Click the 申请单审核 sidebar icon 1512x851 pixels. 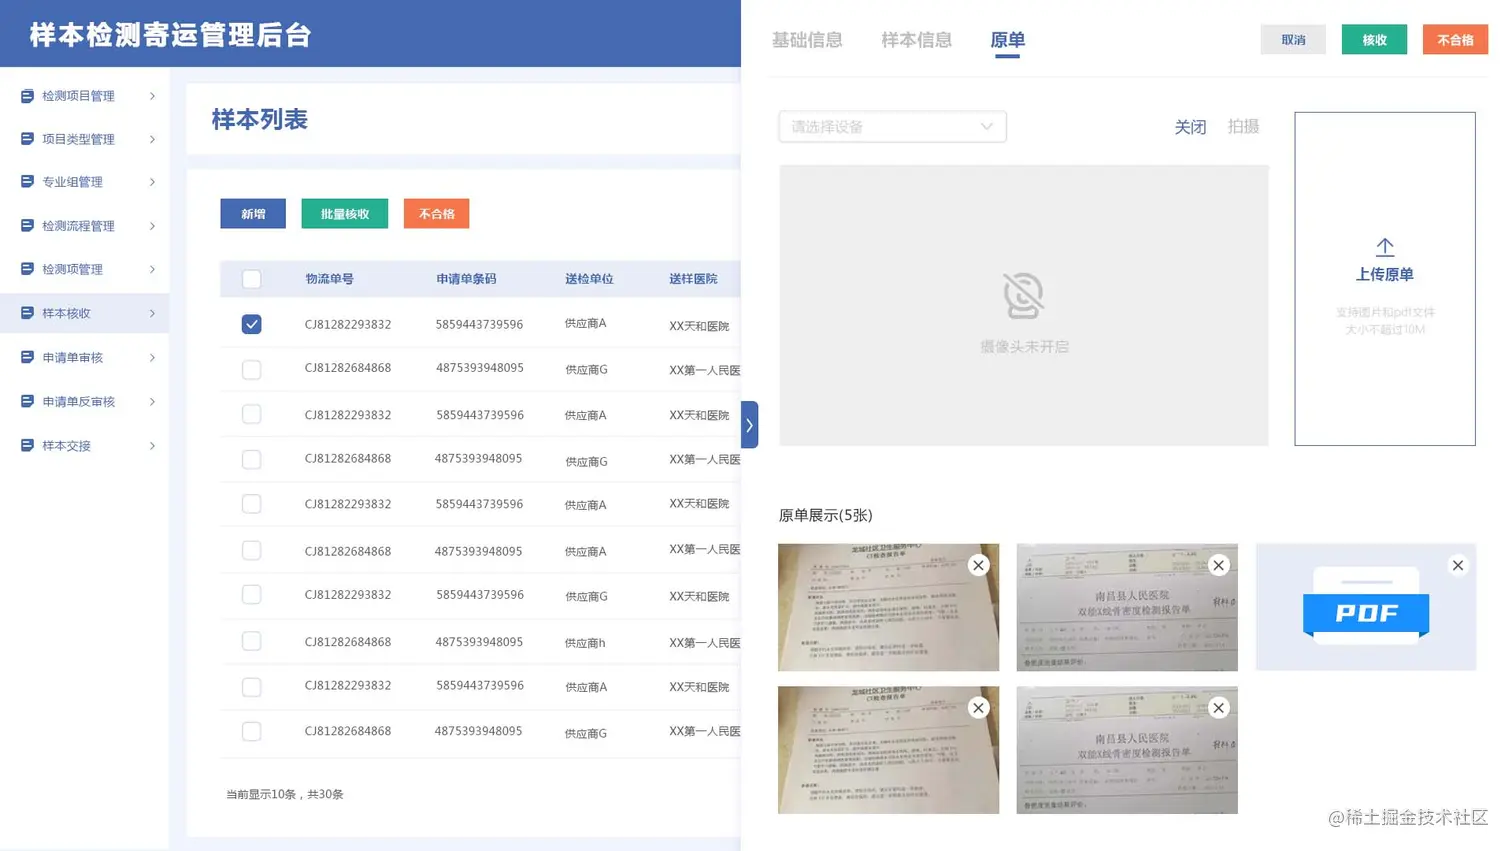(27, 357)
